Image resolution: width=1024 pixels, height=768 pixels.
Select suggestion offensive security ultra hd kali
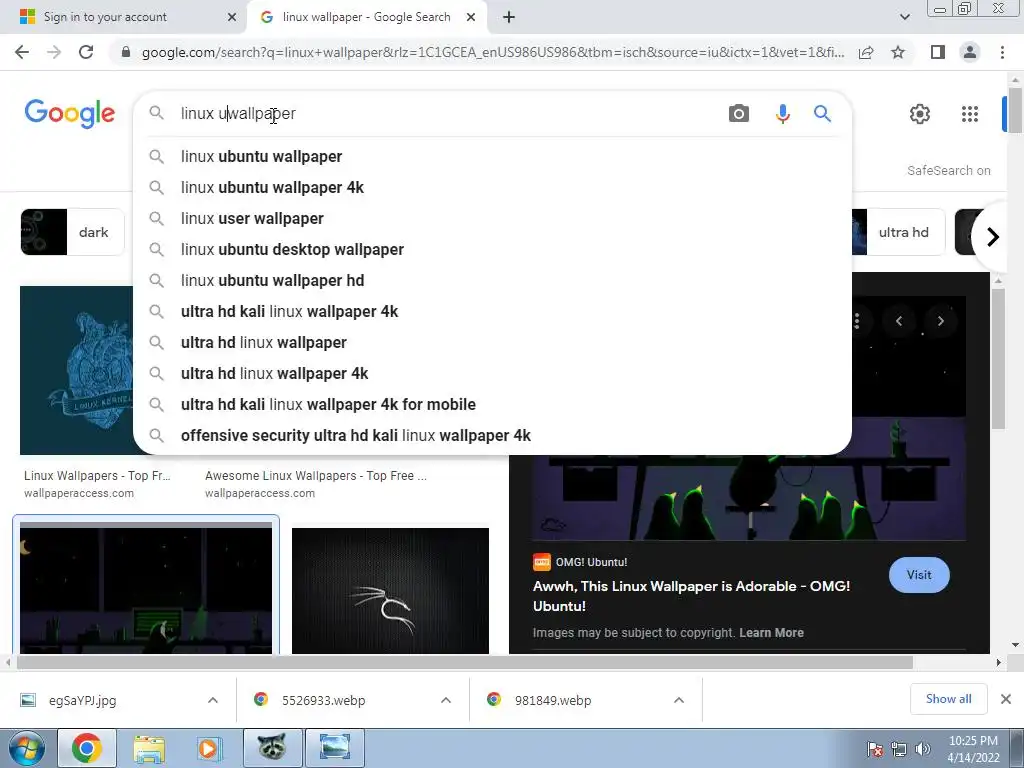pyautogui.click(x=492, y=436)
